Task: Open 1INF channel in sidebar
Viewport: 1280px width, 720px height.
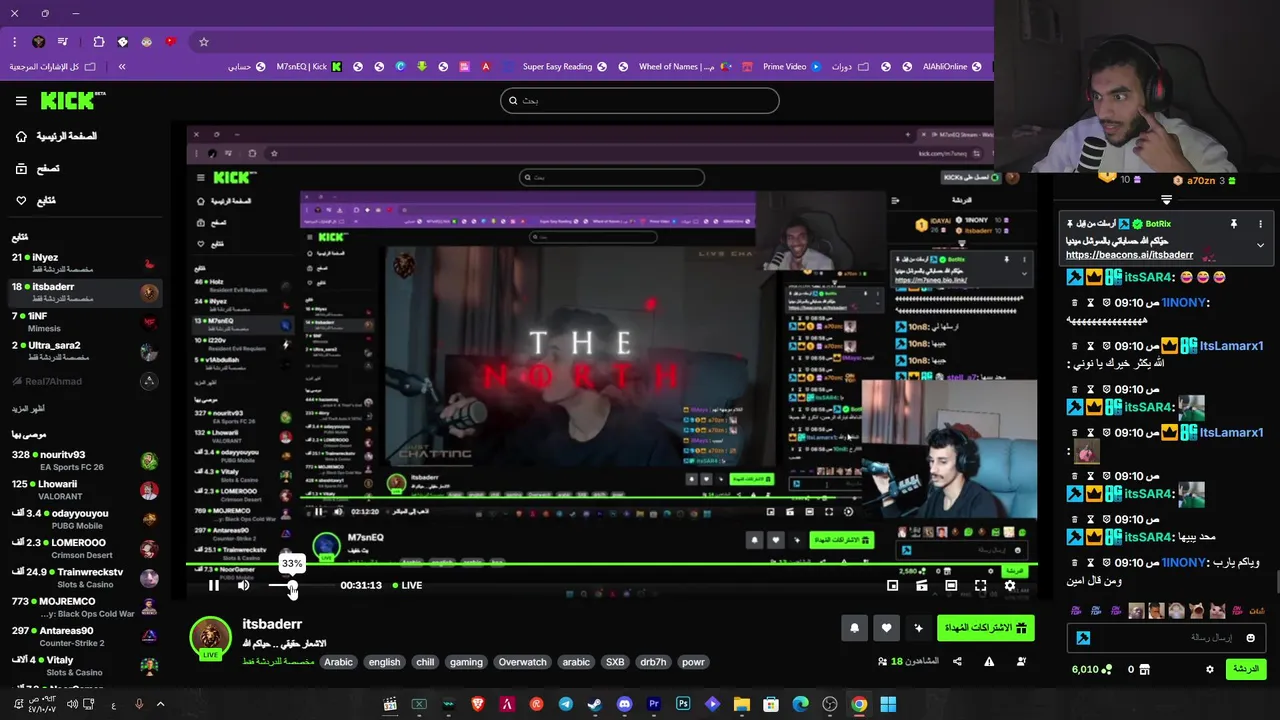Action: coord(84,321)
